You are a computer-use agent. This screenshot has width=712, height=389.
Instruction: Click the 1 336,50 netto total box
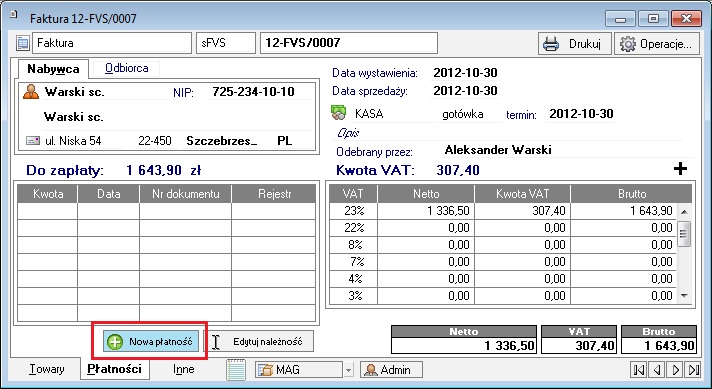464,345
